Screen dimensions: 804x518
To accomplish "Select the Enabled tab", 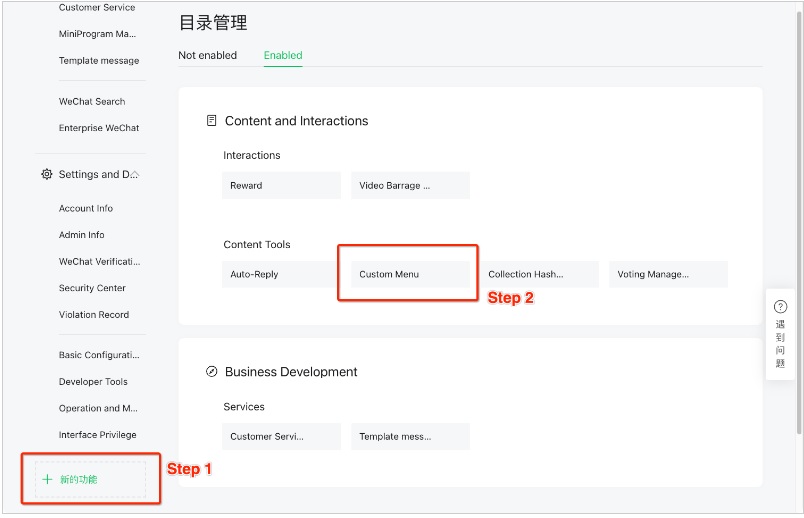I will pyautogui.click(x=283, y=56).
